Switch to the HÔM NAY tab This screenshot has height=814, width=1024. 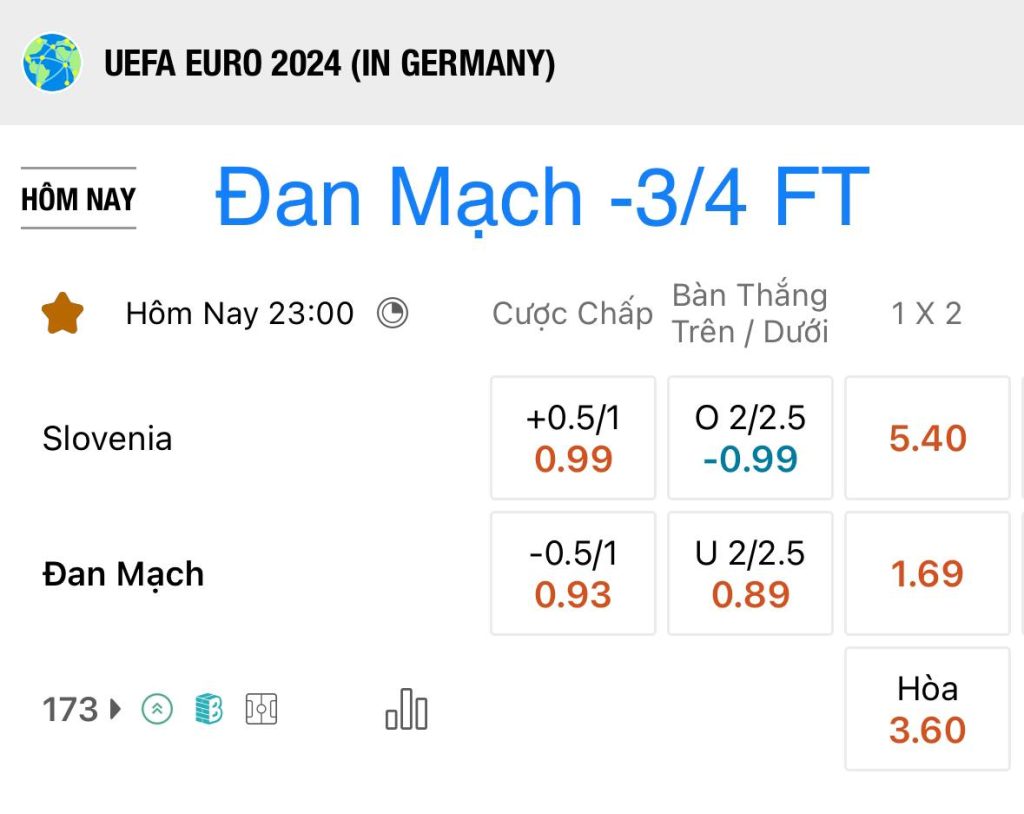(x=78, y=199)
